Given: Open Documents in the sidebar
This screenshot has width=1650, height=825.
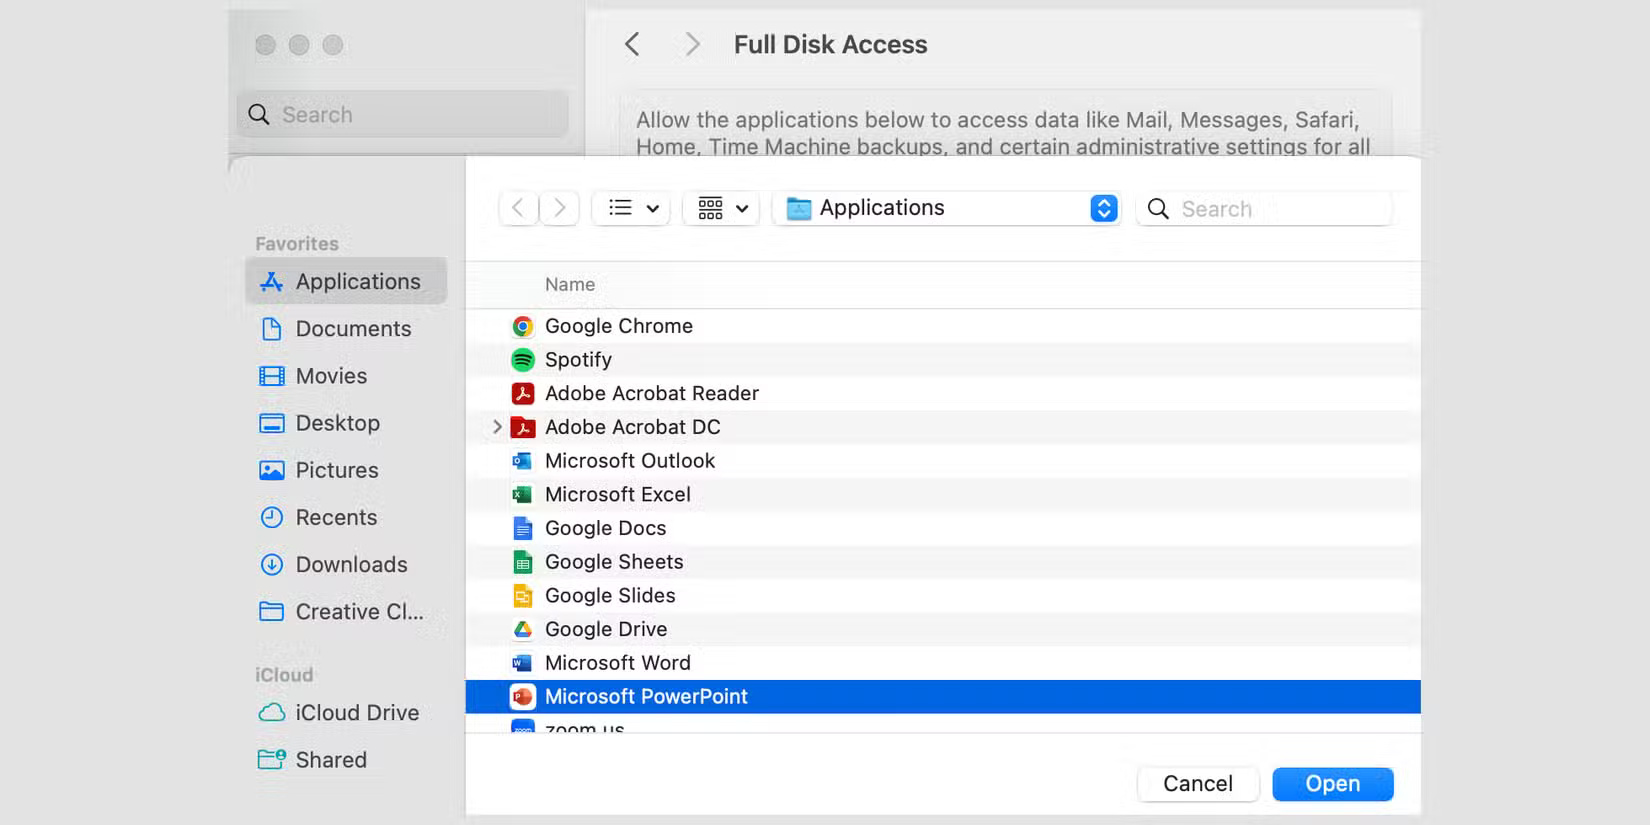Looking at the screenshot, I should click(352, 329).
